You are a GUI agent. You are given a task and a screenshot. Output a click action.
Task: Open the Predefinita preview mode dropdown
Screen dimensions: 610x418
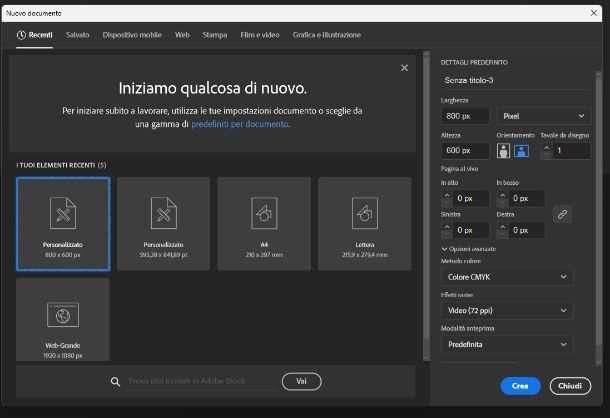pos(507,344)
